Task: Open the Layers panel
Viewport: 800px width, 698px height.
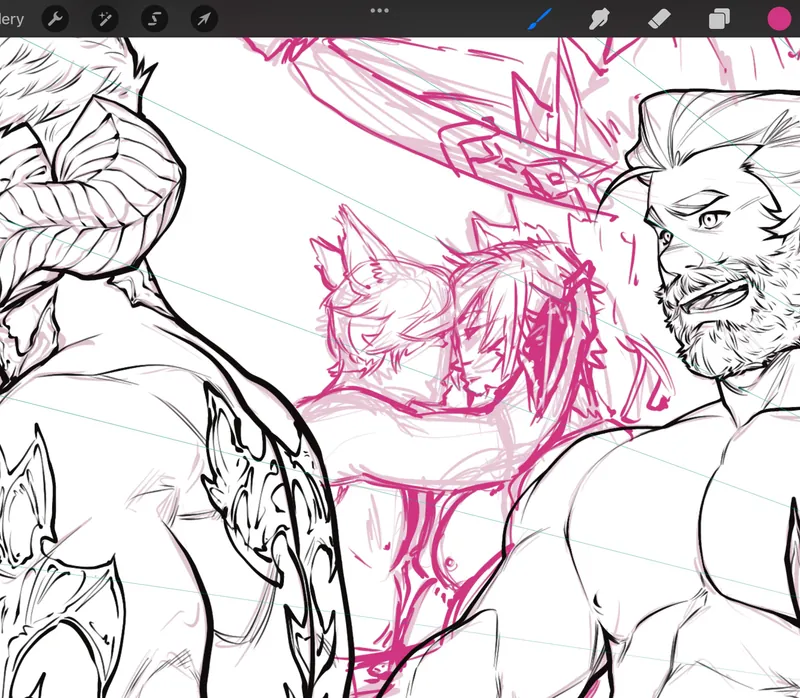Action: 719,19
